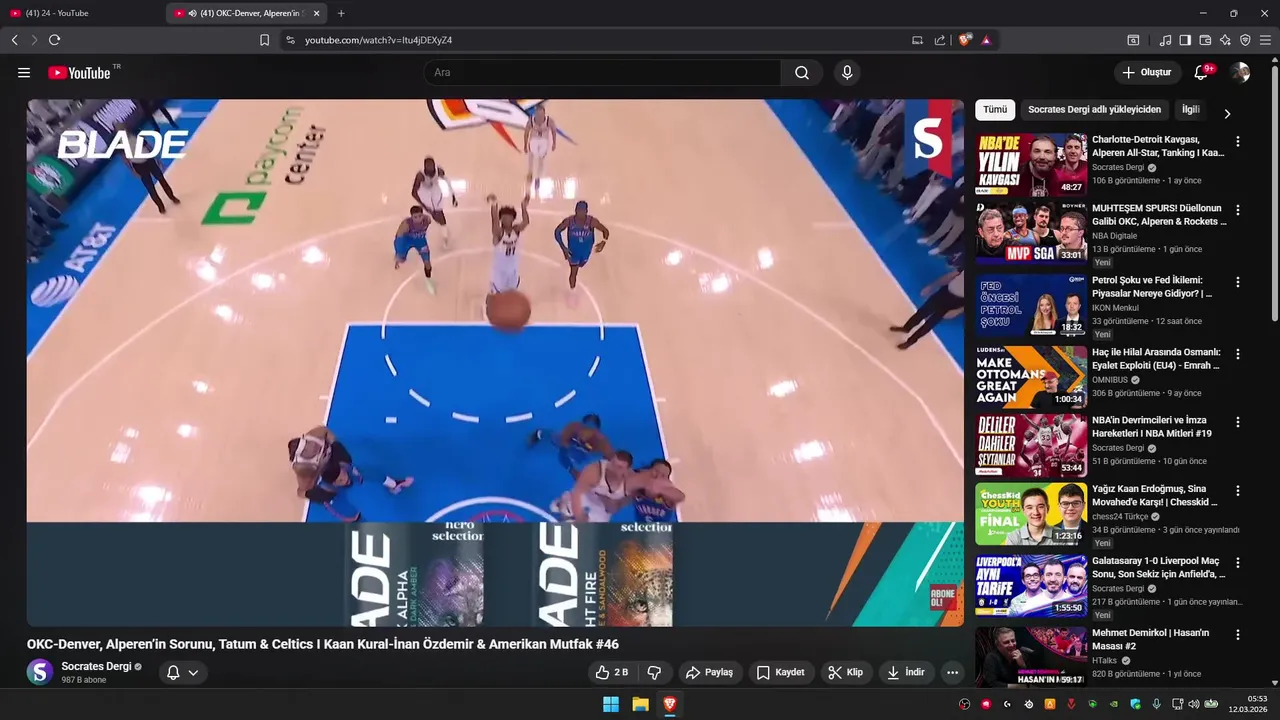Open Mehmet Demirkol Hasan'ın Masası video
The image size is (1280, 720).
(x=1150, y=639)
